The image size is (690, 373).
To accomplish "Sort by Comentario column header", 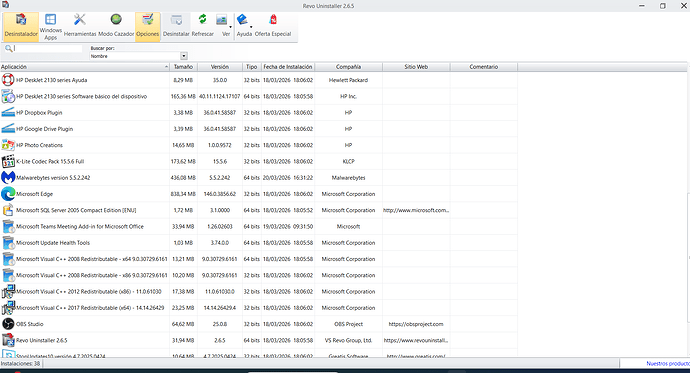I will click(484, 67).
